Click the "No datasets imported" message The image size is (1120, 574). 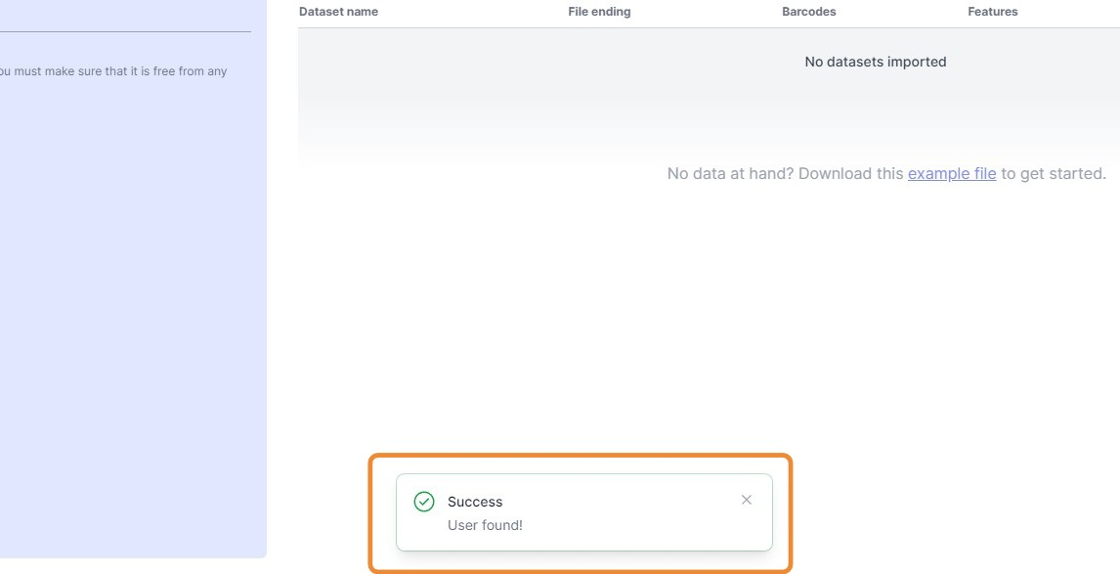[875, 62]
